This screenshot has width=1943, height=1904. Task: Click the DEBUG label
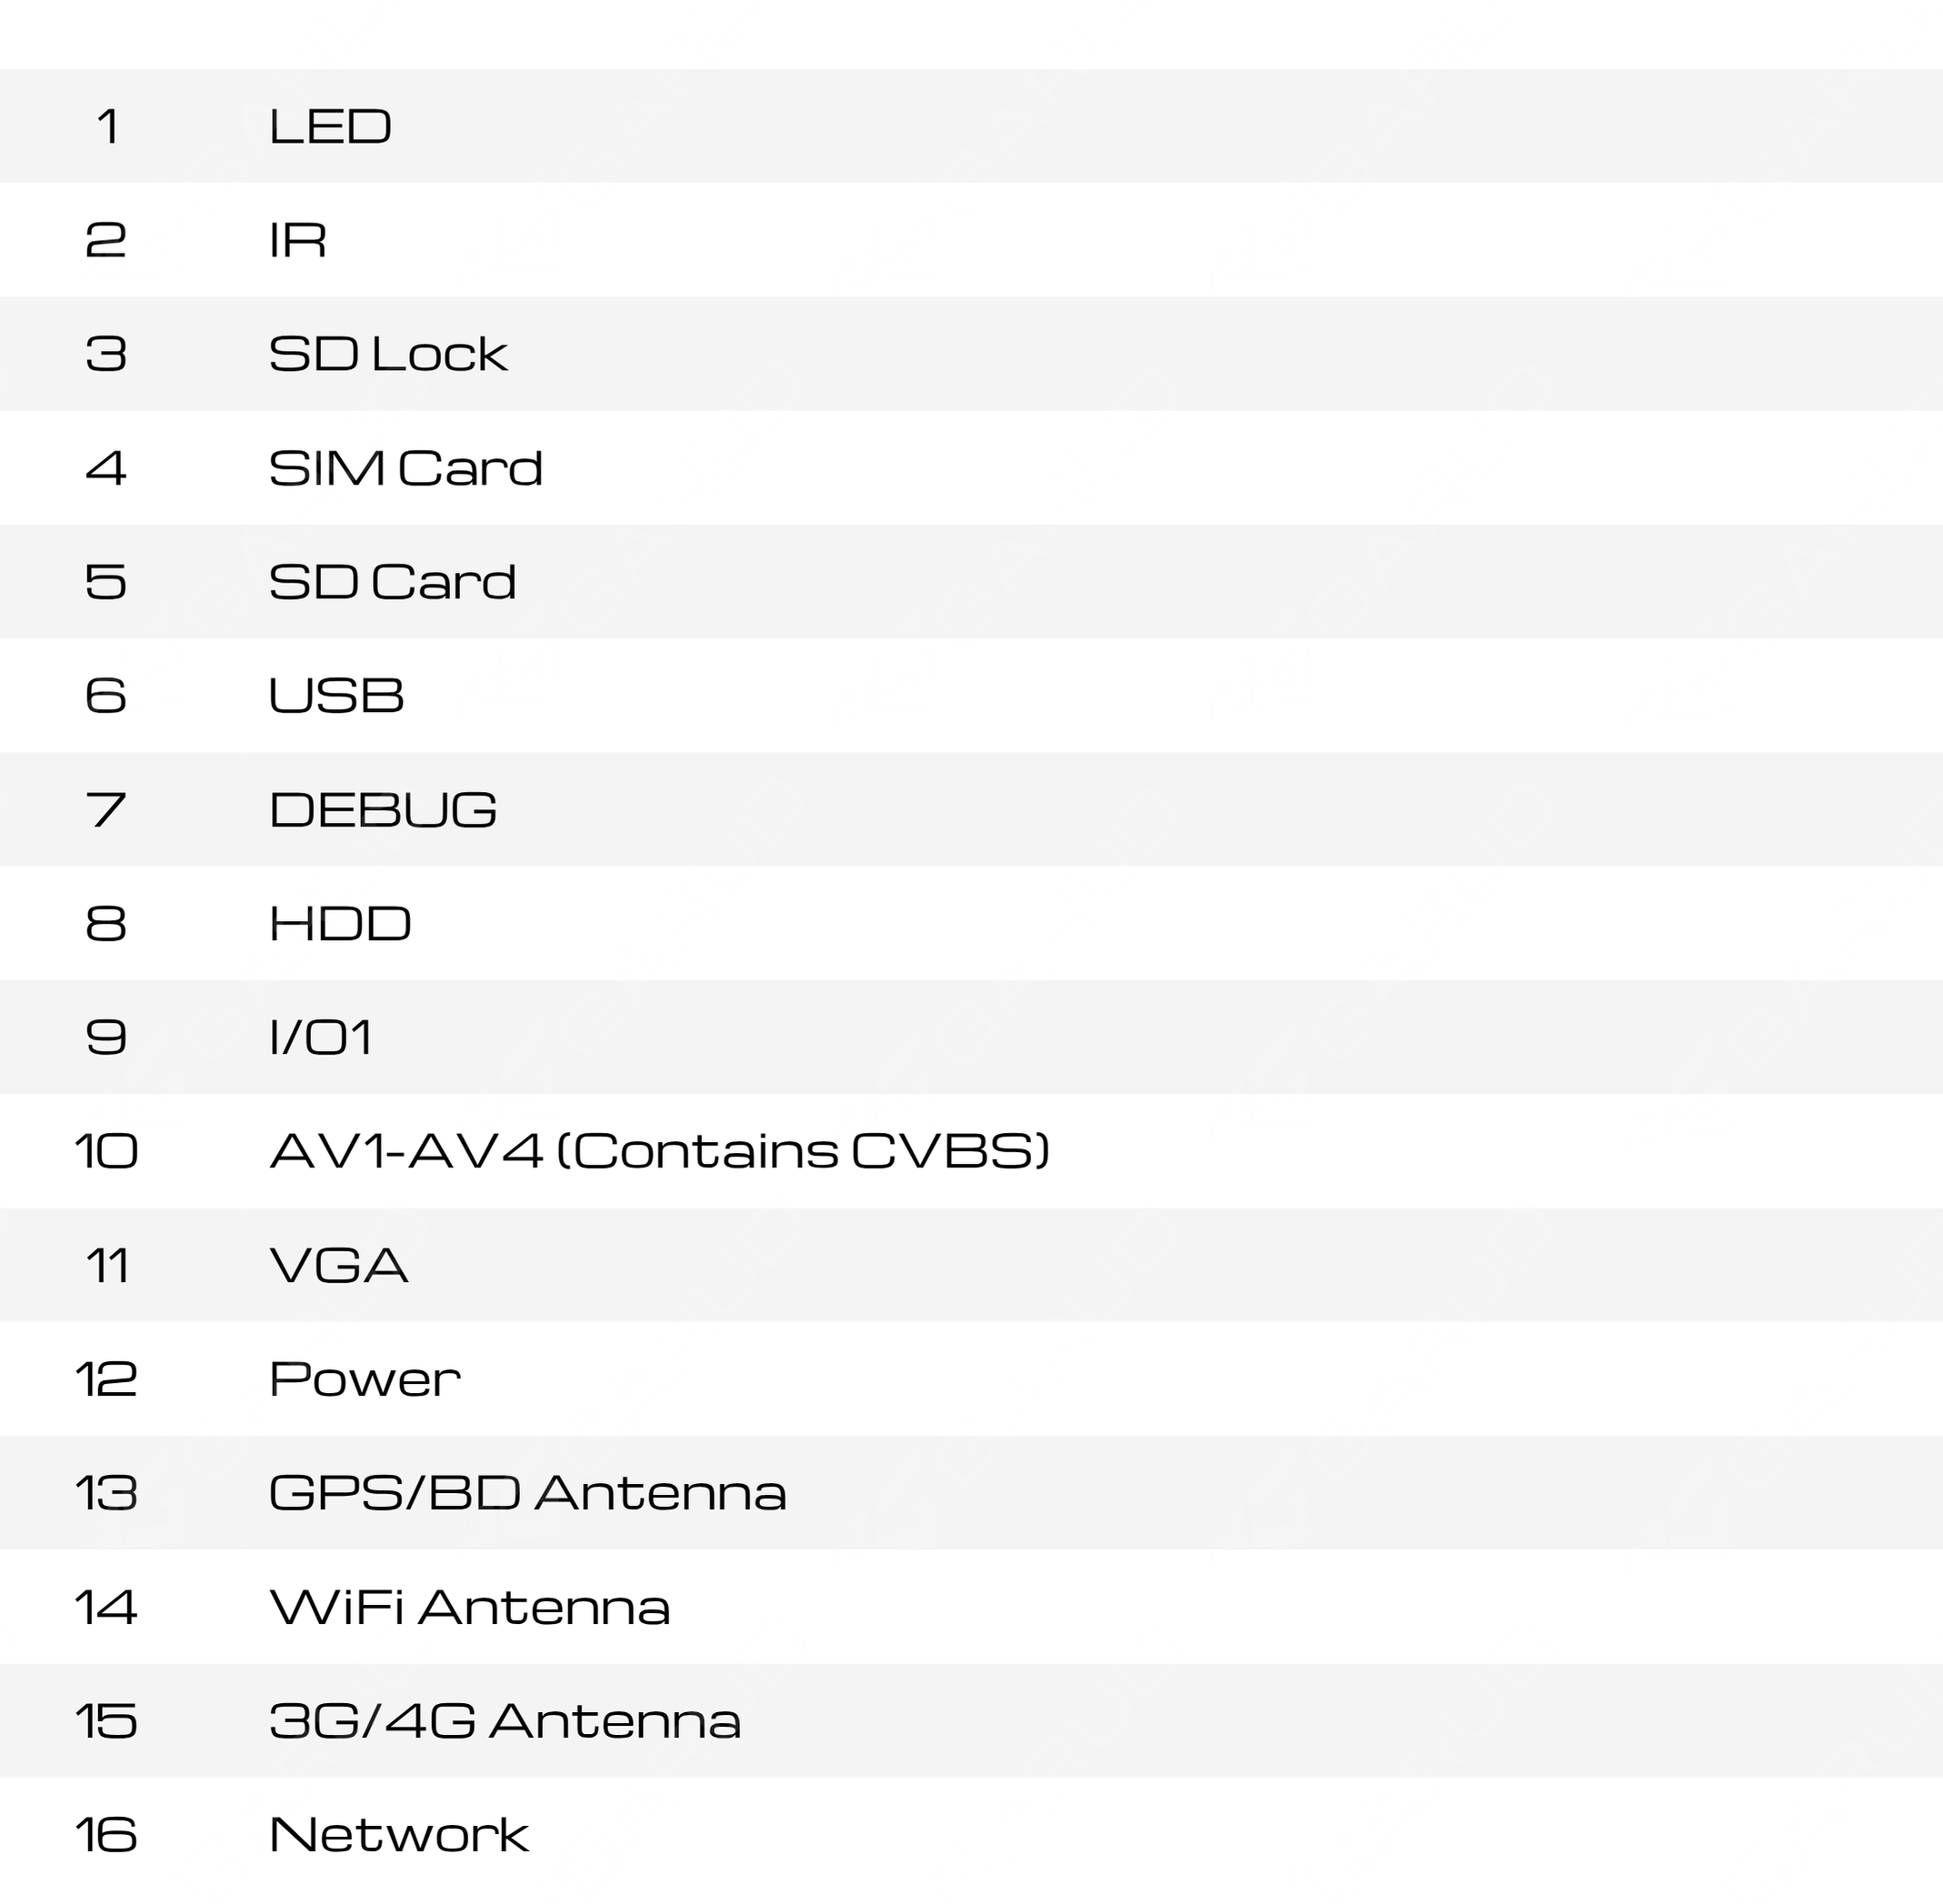[383, 810]
